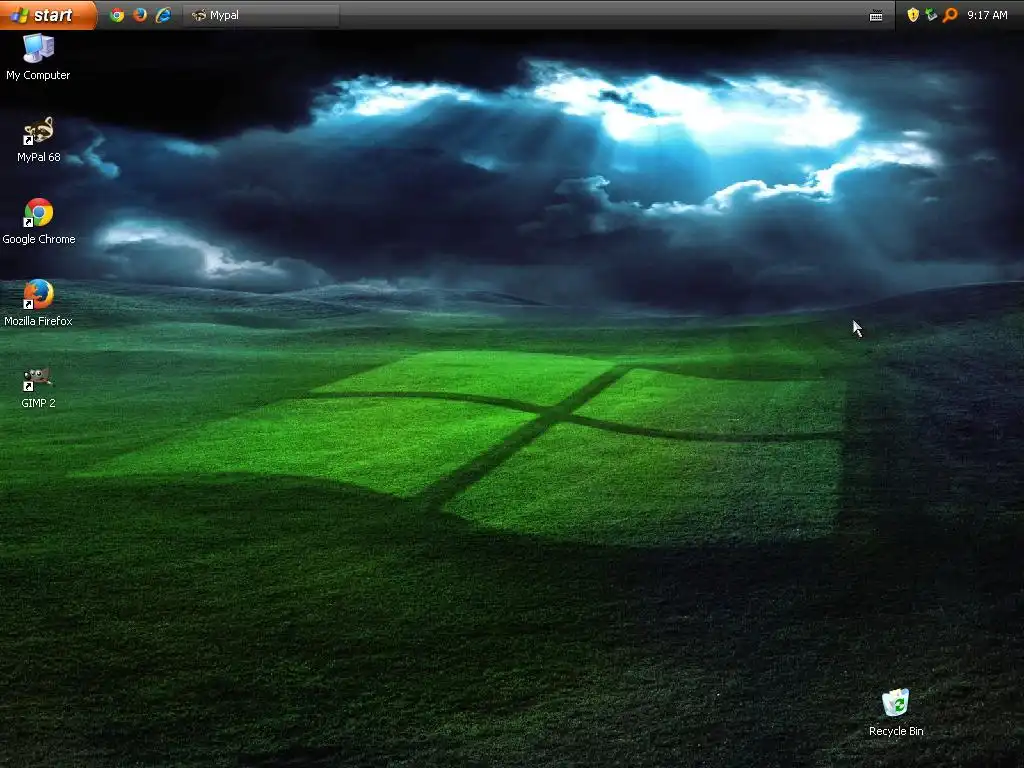Select the GIMP 2 desktop shortcut
1024x768 pixels.
tap(38, 387)
